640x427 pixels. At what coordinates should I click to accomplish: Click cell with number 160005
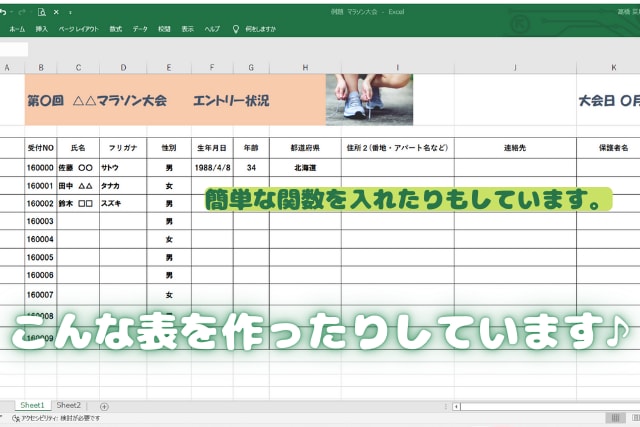(41, 257)
